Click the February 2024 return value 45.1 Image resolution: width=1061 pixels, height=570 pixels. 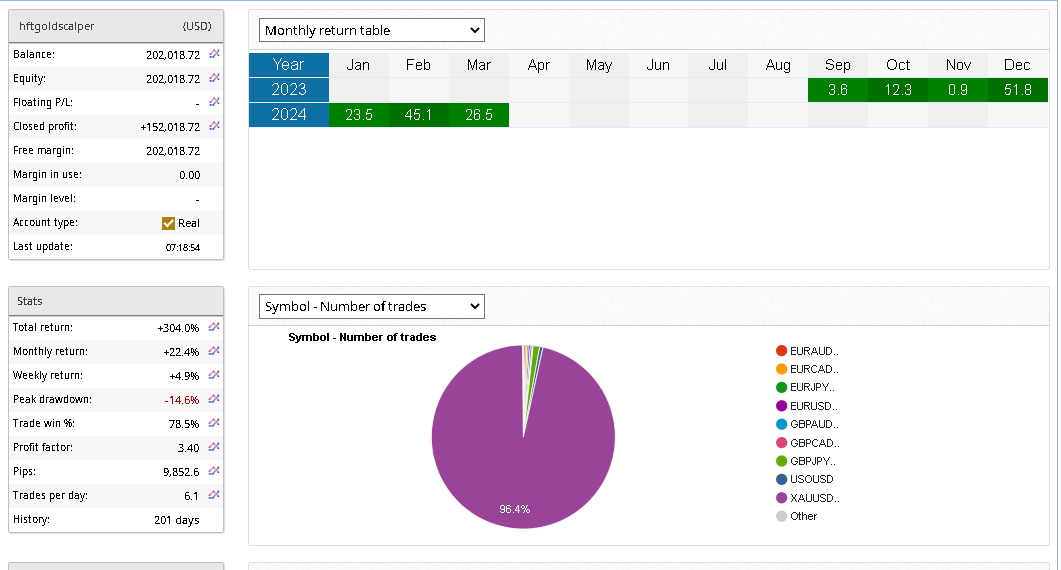pyautogui.click(x=418, y=115)
